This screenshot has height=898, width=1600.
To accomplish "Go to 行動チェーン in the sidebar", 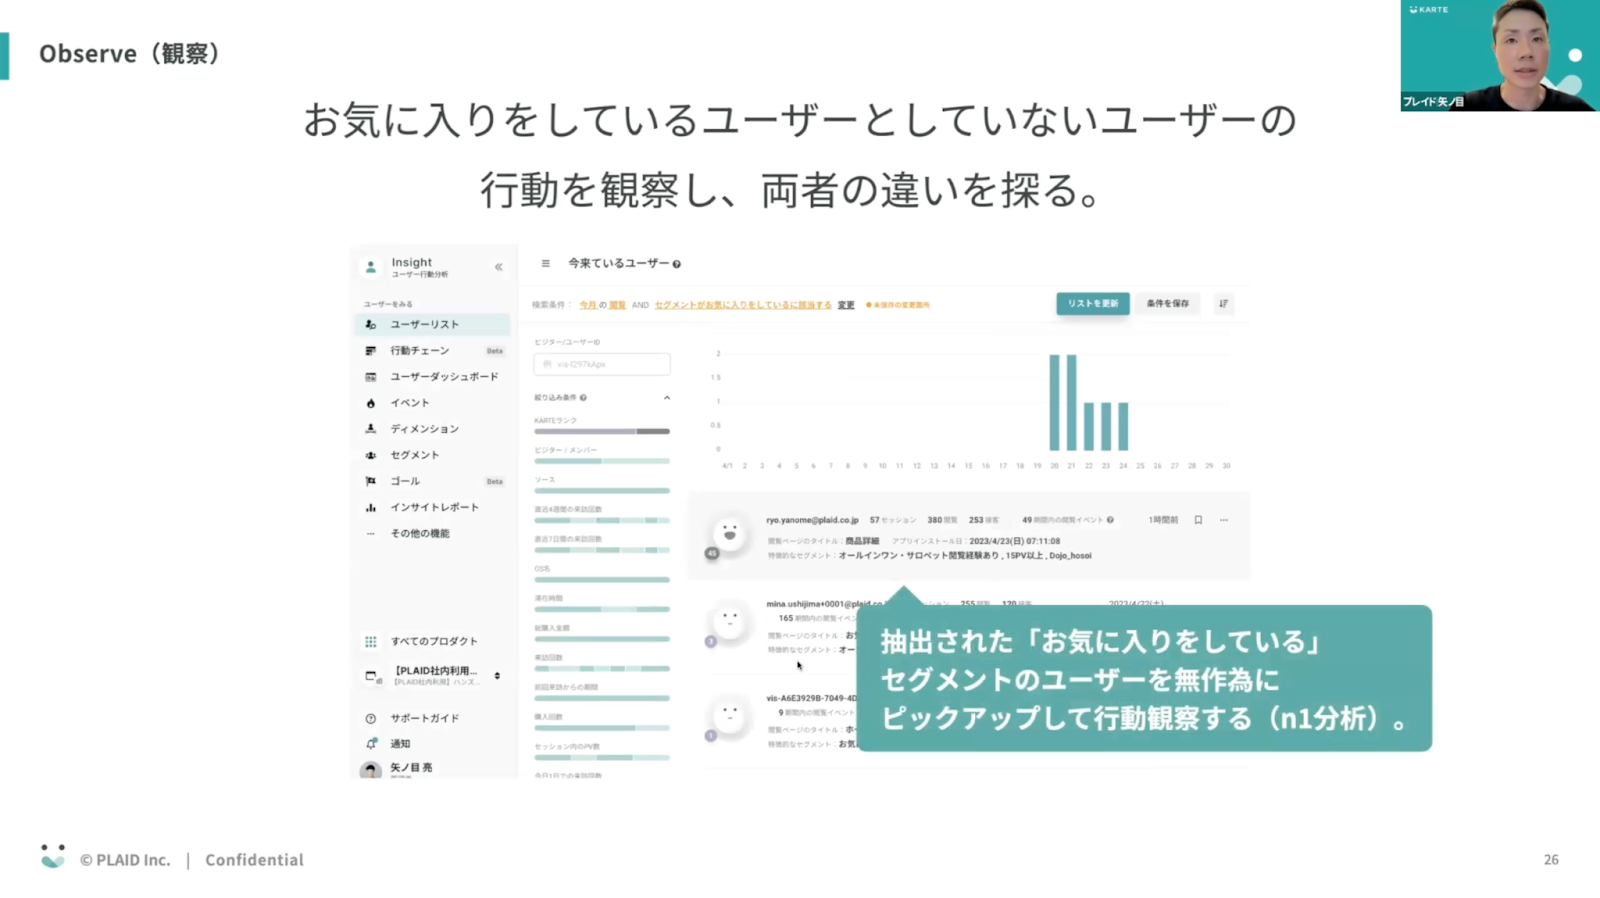I will tap(419, 351).
